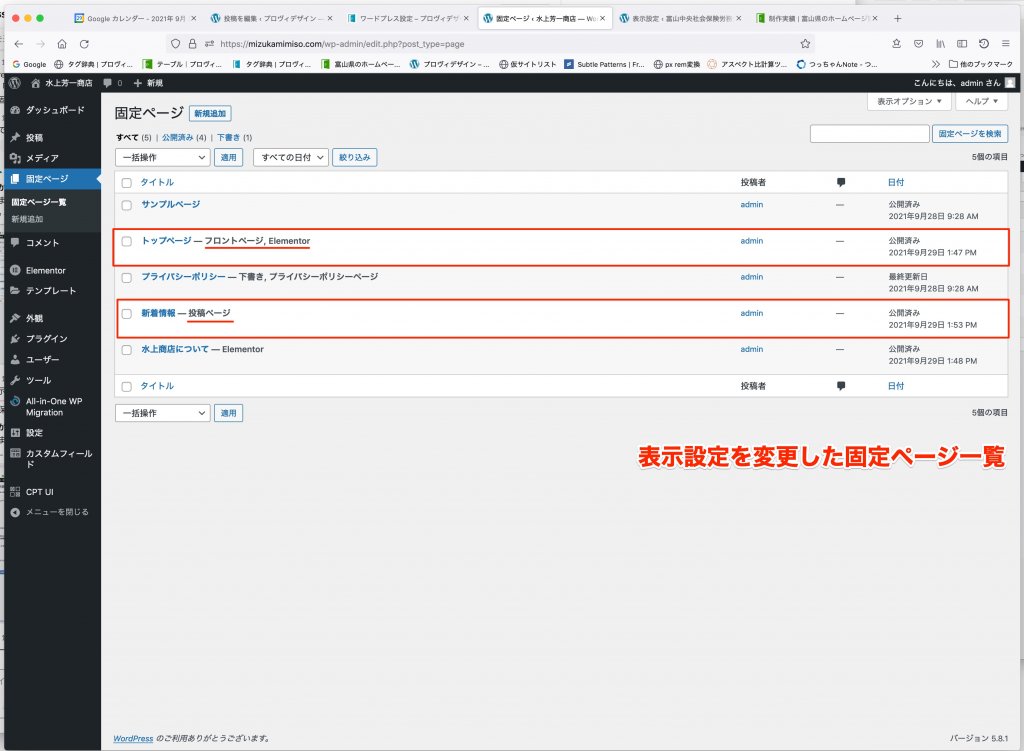Screen dimensions: 1024x751
Task: Open CPT UI in the sidebar
Action: 40,491
